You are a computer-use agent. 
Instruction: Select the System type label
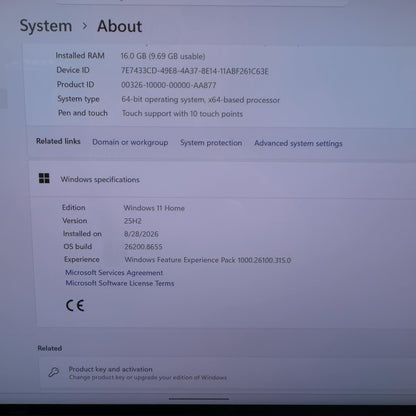point(78,99)
